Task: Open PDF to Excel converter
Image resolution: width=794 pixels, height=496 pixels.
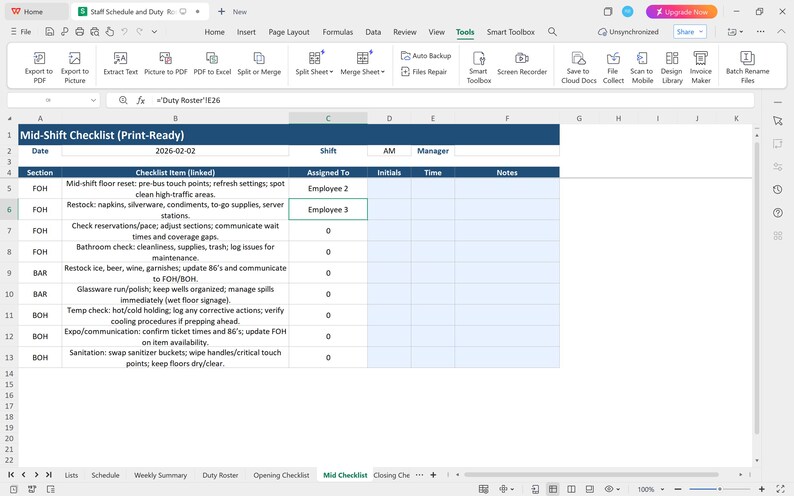Action: [x=212, y=63]
